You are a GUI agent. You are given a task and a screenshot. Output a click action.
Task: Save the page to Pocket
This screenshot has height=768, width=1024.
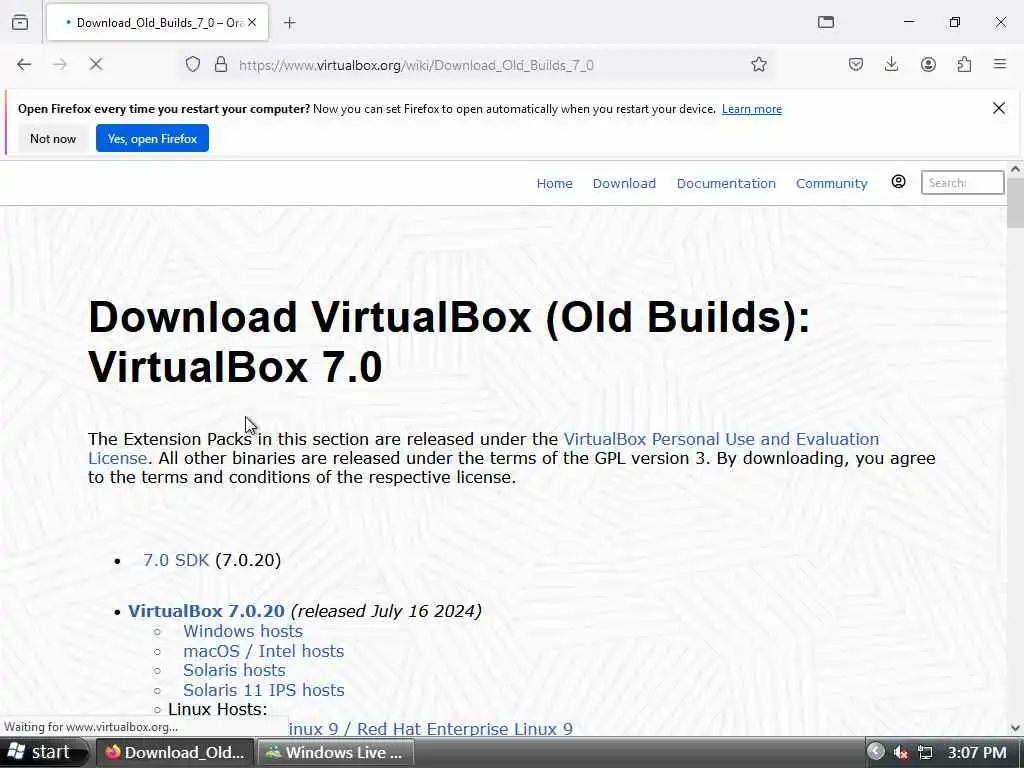tap(856, 64)
